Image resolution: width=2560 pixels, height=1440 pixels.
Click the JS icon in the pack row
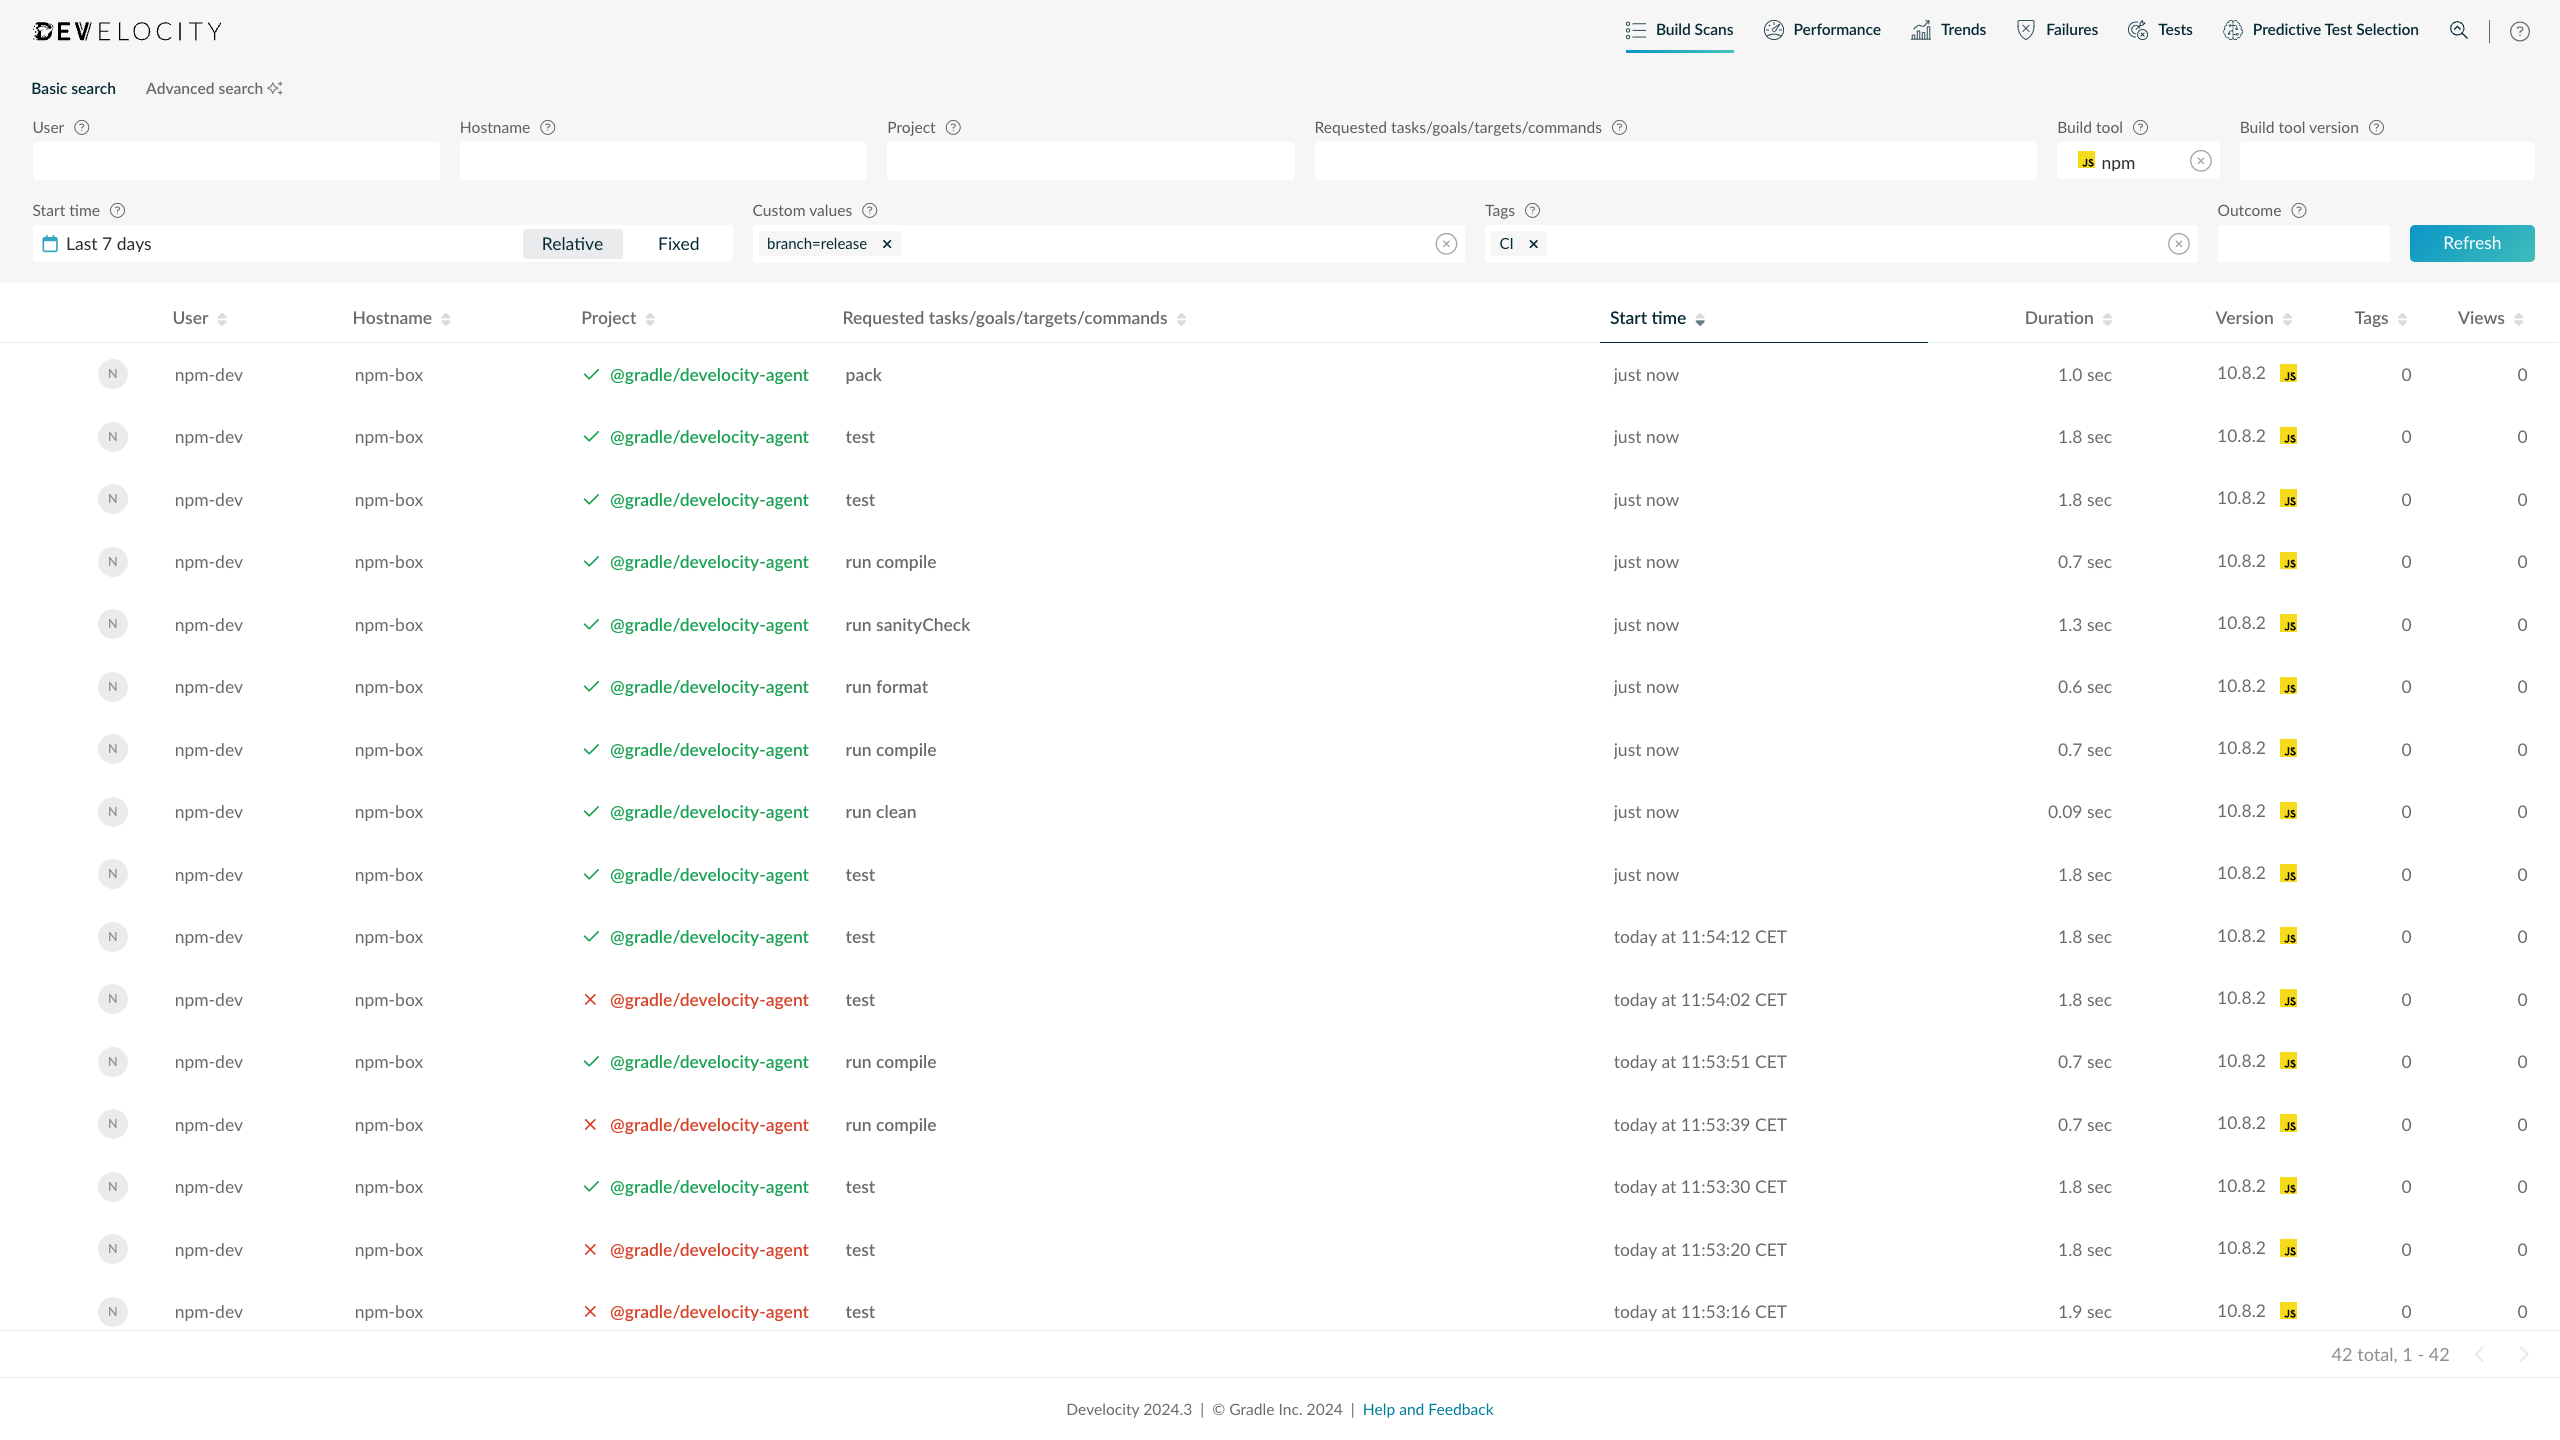coord(2288,374)
